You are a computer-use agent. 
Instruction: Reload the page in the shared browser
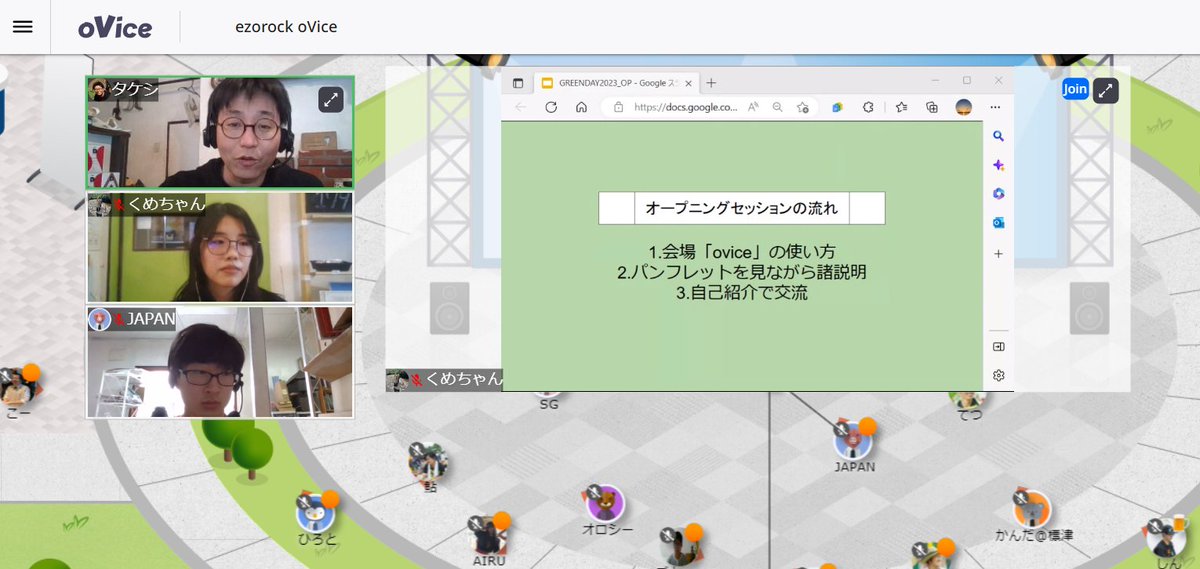pos(551,107)
